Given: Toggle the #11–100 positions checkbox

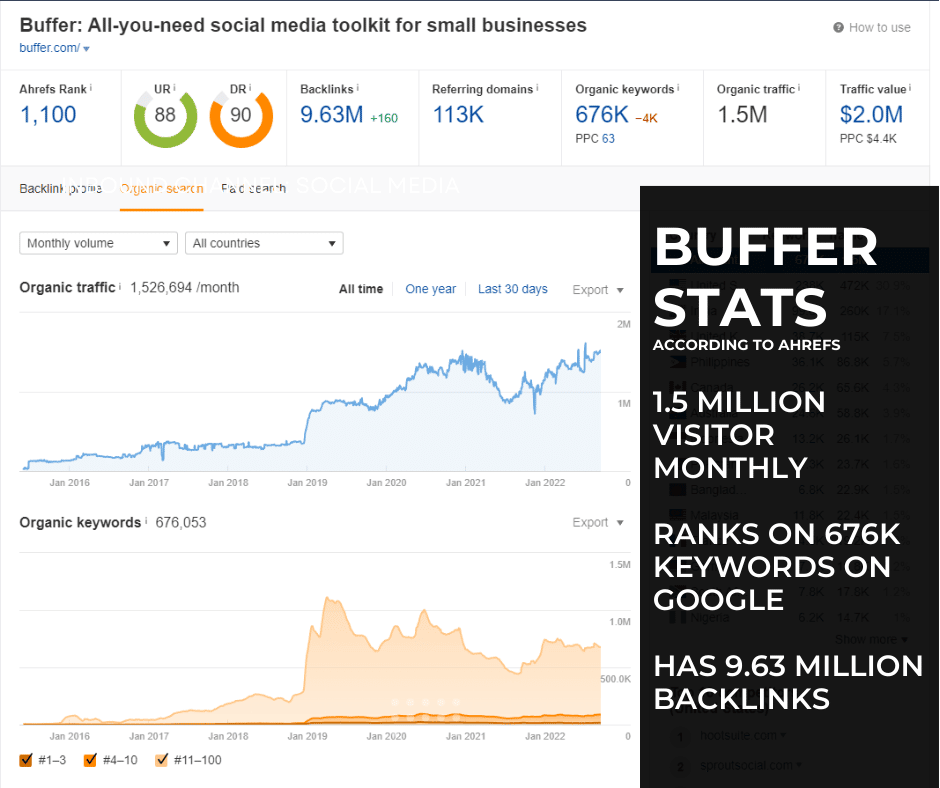Looking at the screenshot, I should [x=162, y=760].
